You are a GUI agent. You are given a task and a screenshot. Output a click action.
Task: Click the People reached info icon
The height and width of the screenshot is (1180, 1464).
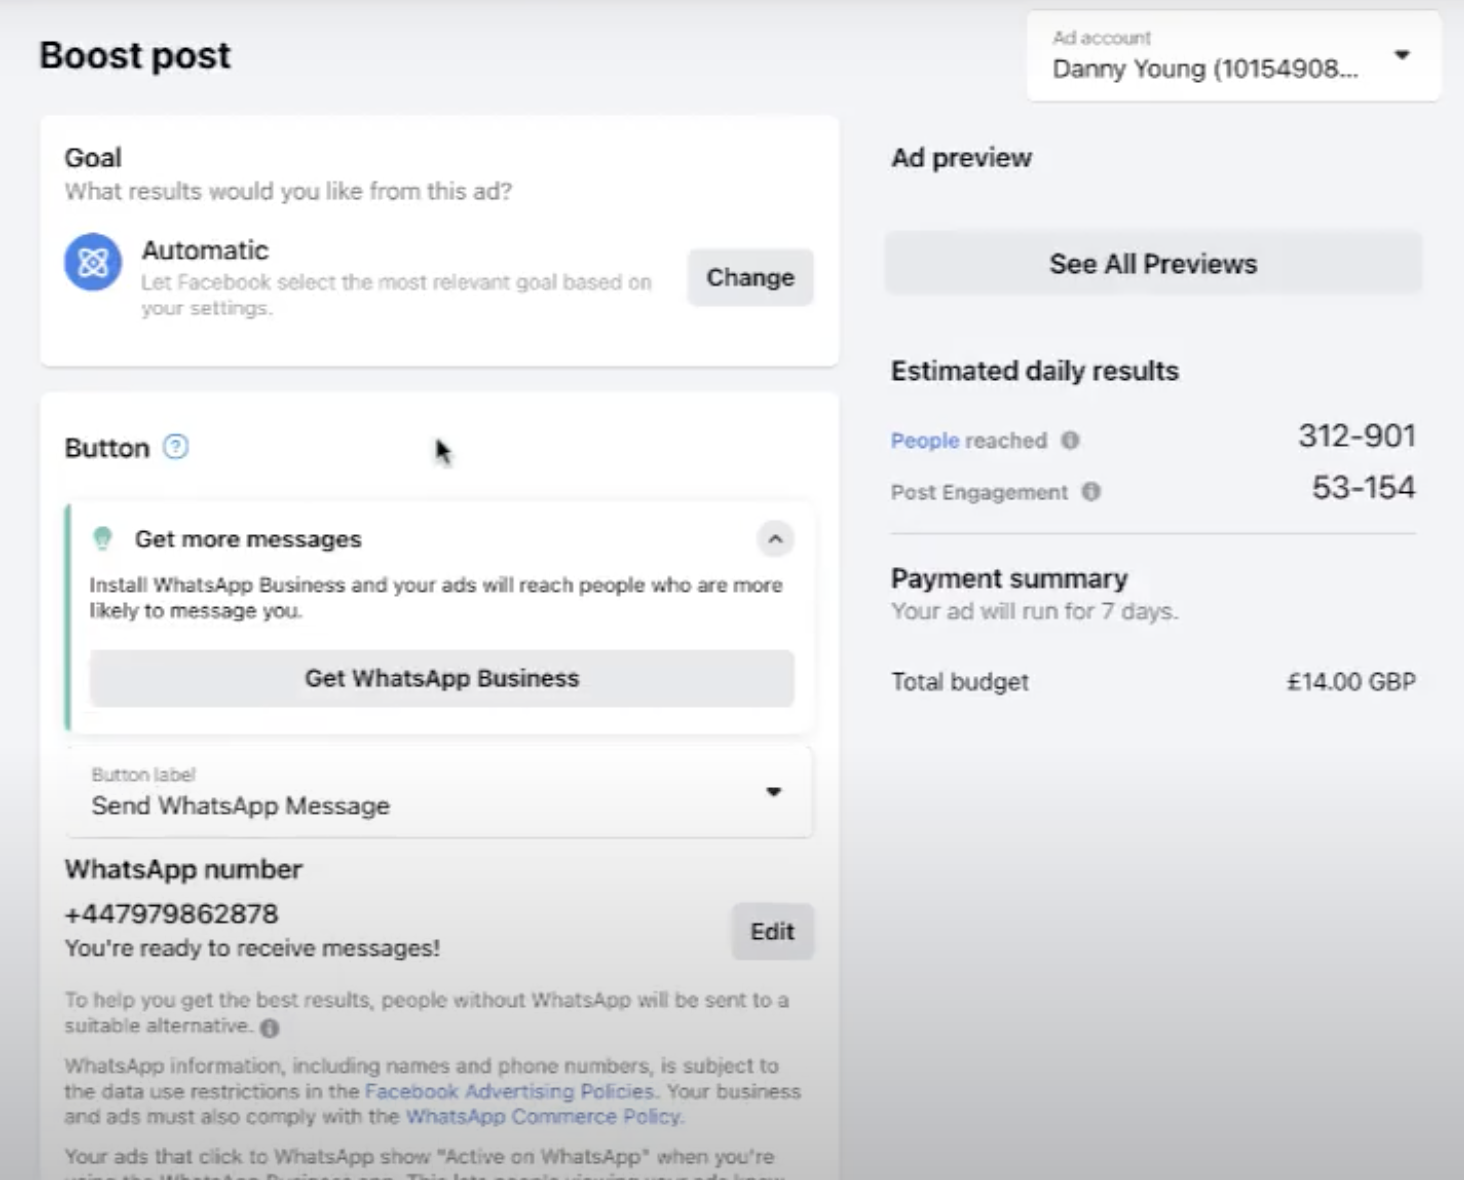coord(1070,440)
